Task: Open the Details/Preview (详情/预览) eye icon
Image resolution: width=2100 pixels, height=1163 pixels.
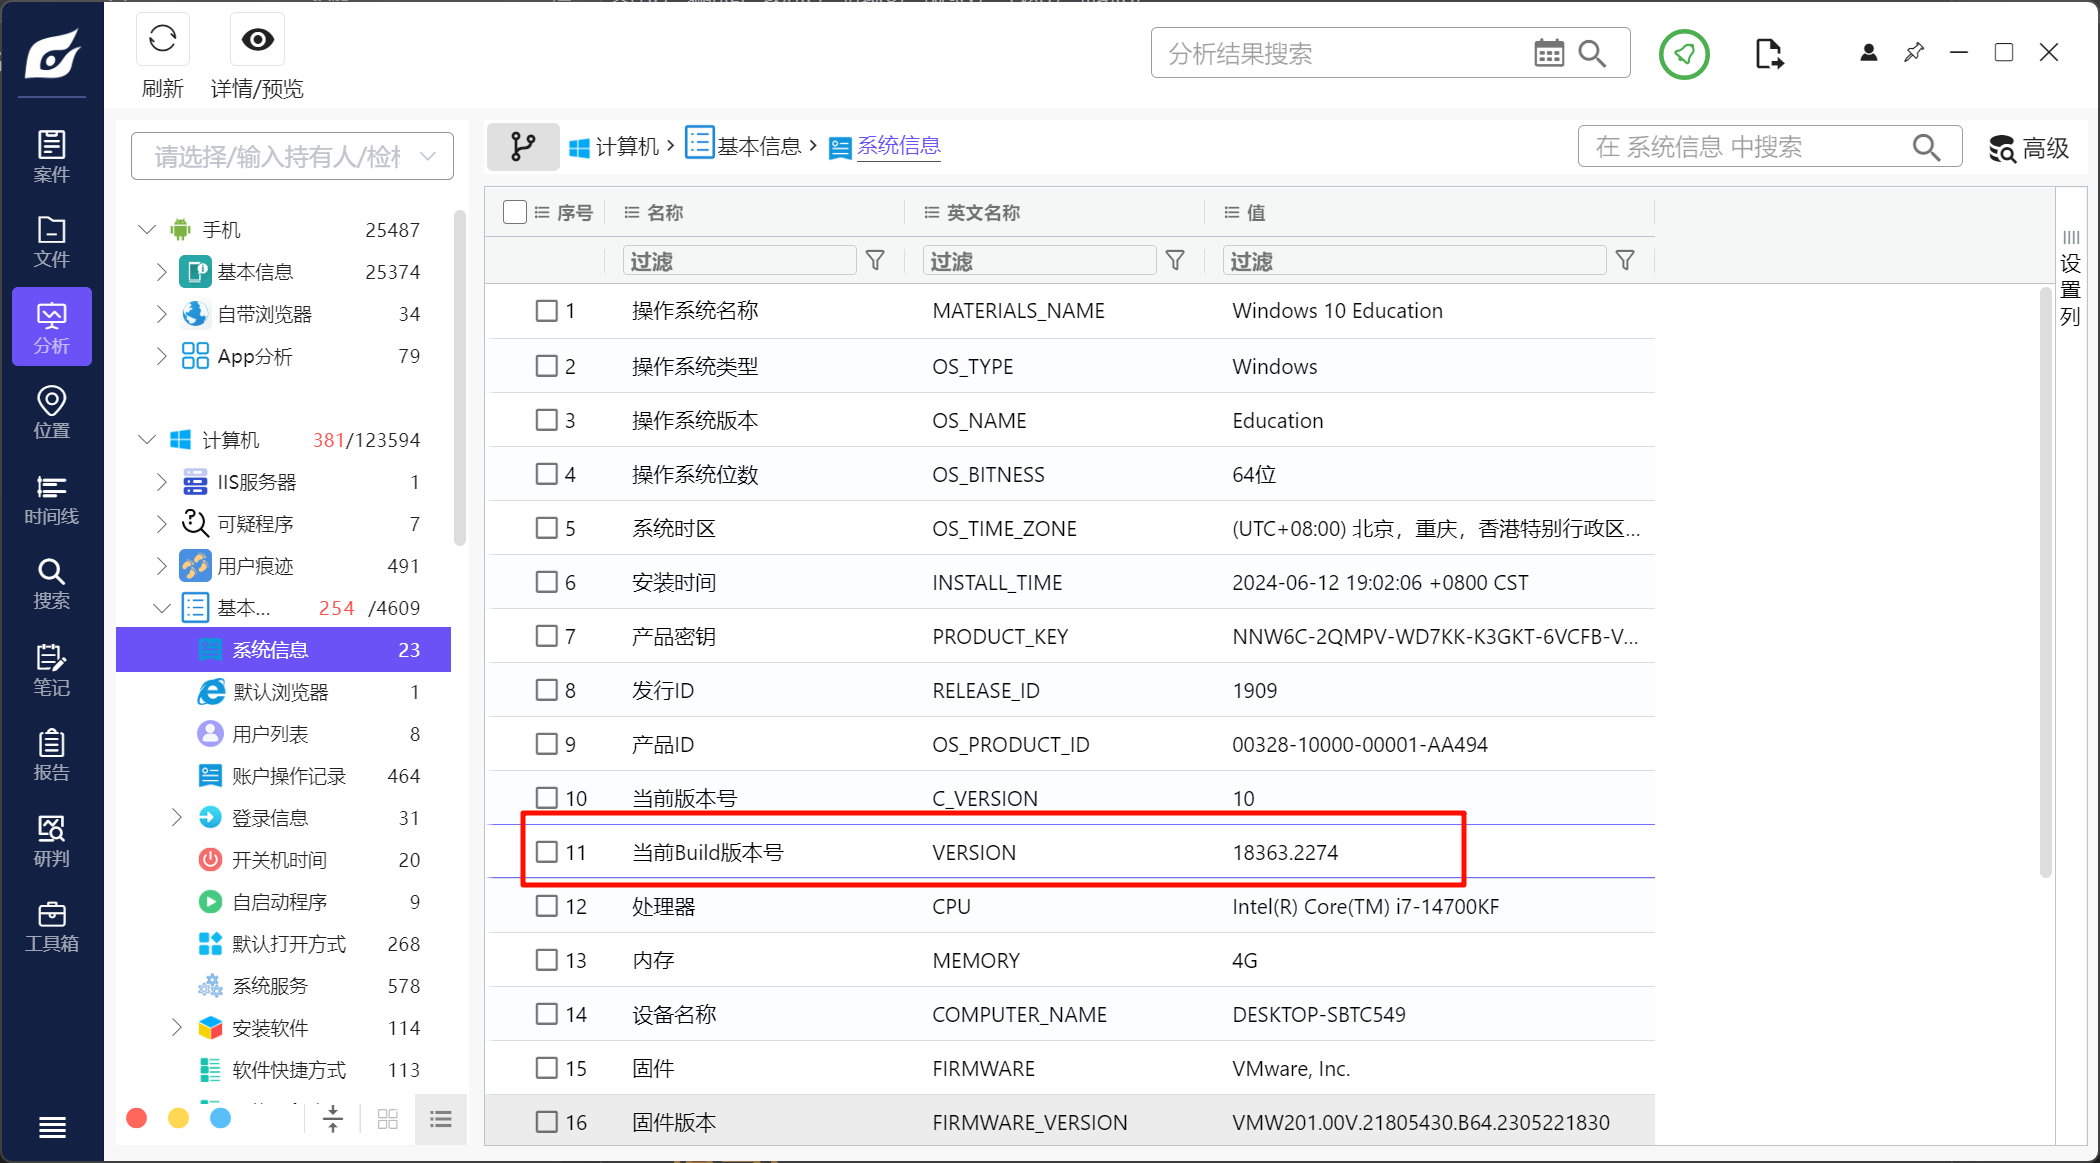Action: tap(257, 40)
